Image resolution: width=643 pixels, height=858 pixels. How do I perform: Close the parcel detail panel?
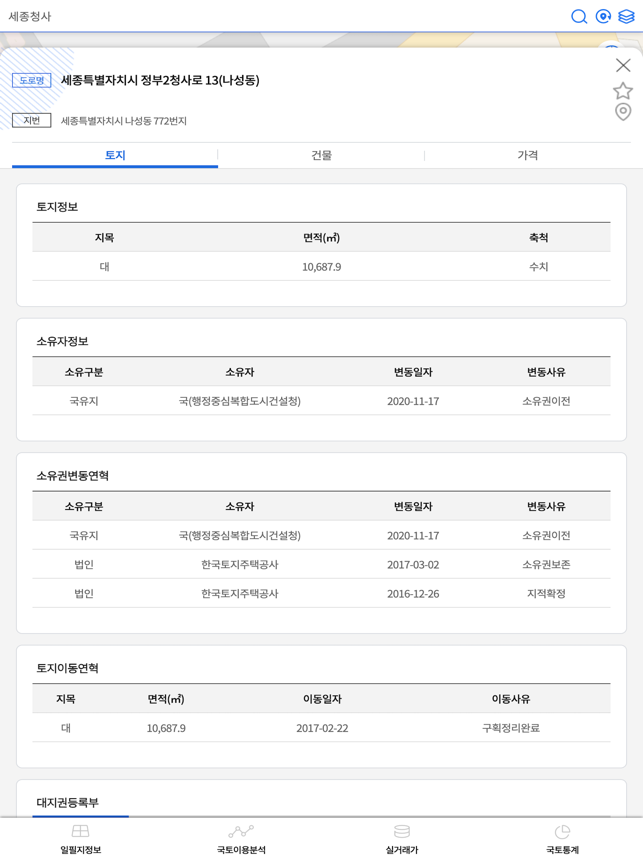[623, 65]
